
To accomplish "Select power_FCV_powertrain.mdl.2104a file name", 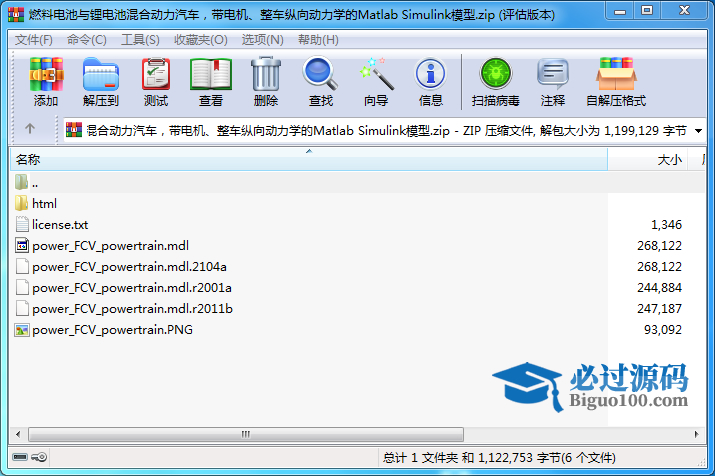I will [x=129, y=267].
